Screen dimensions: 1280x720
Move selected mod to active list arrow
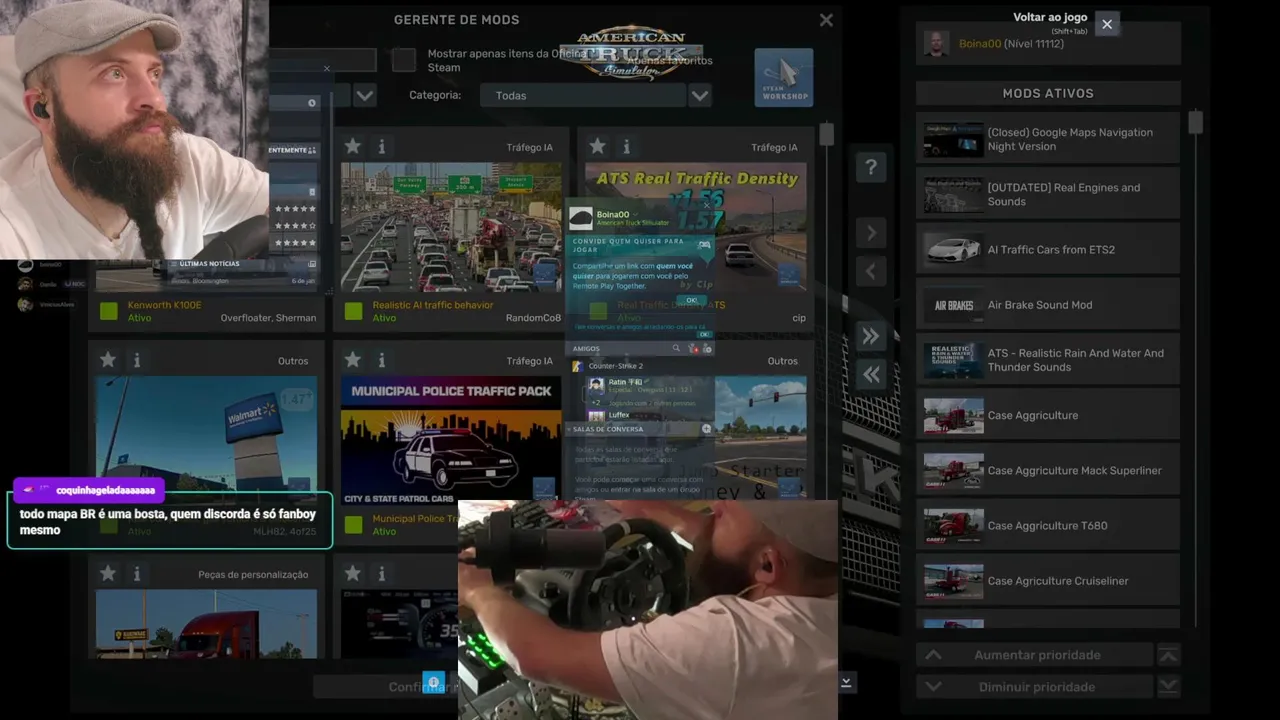pyautogui.click(x=871, y=233)
